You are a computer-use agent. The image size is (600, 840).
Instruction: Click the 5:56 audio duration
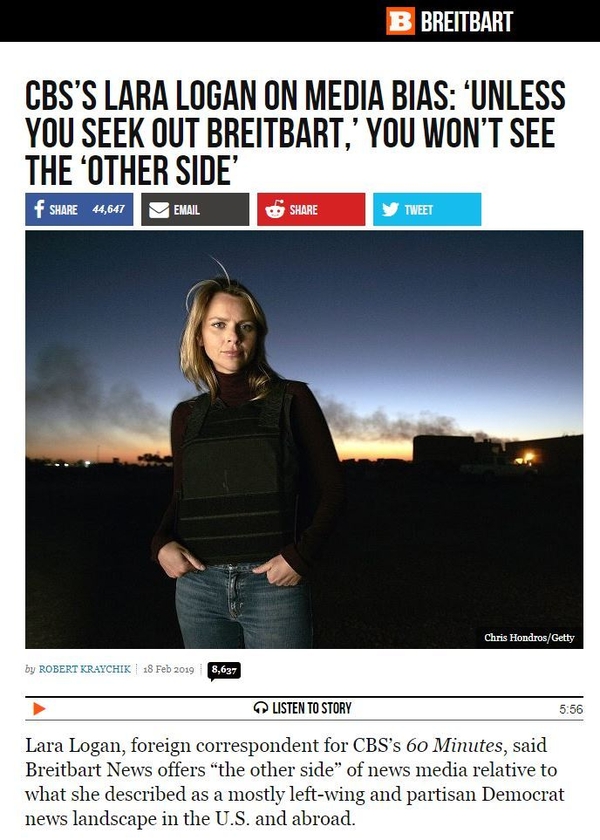coord(571,709)
